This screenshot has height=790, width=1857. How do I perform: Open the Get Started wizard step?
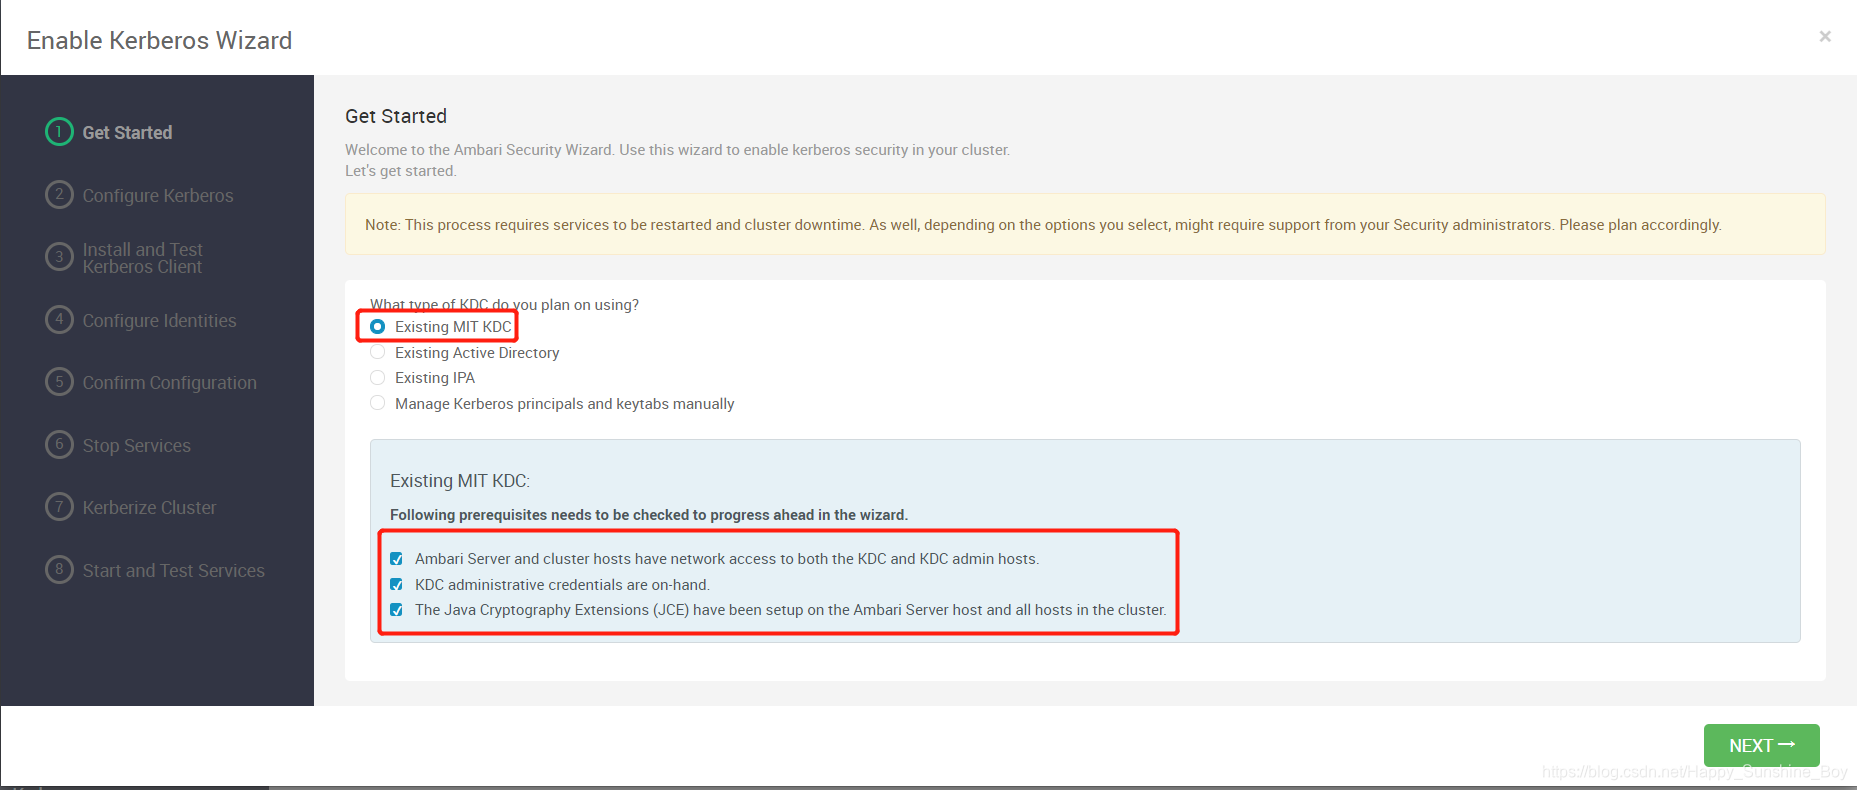[x=127, y=133]
